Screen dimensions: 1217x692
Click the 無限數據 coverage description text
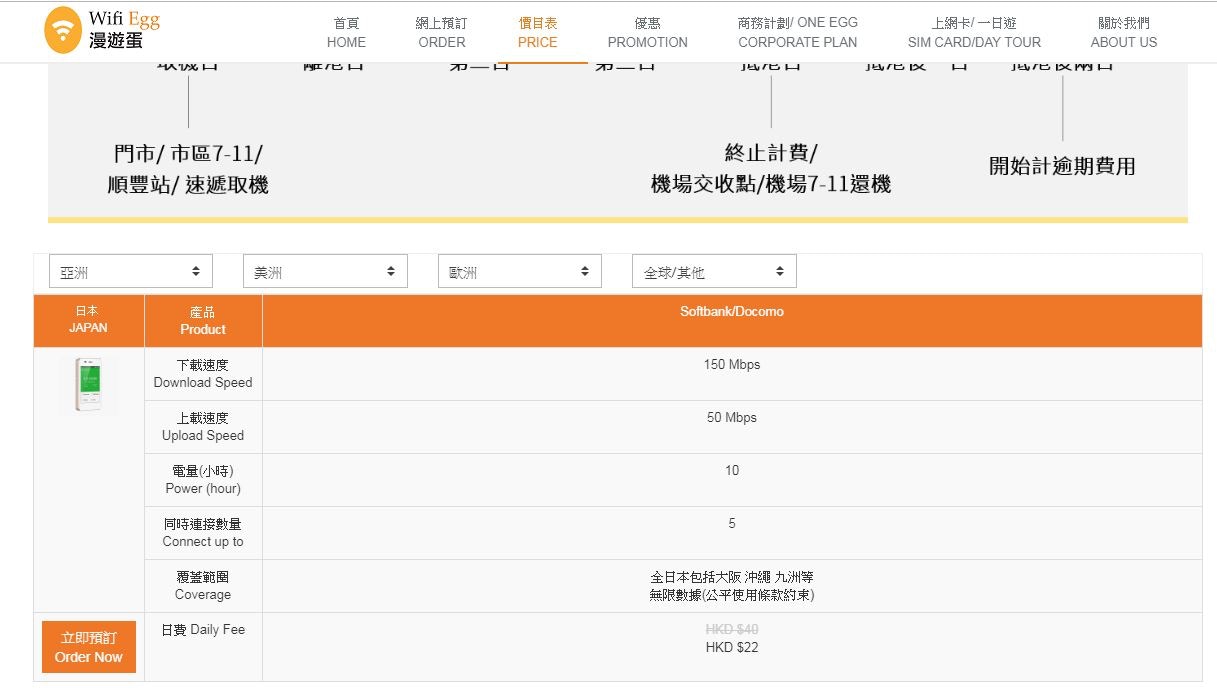tap(732, 595)
